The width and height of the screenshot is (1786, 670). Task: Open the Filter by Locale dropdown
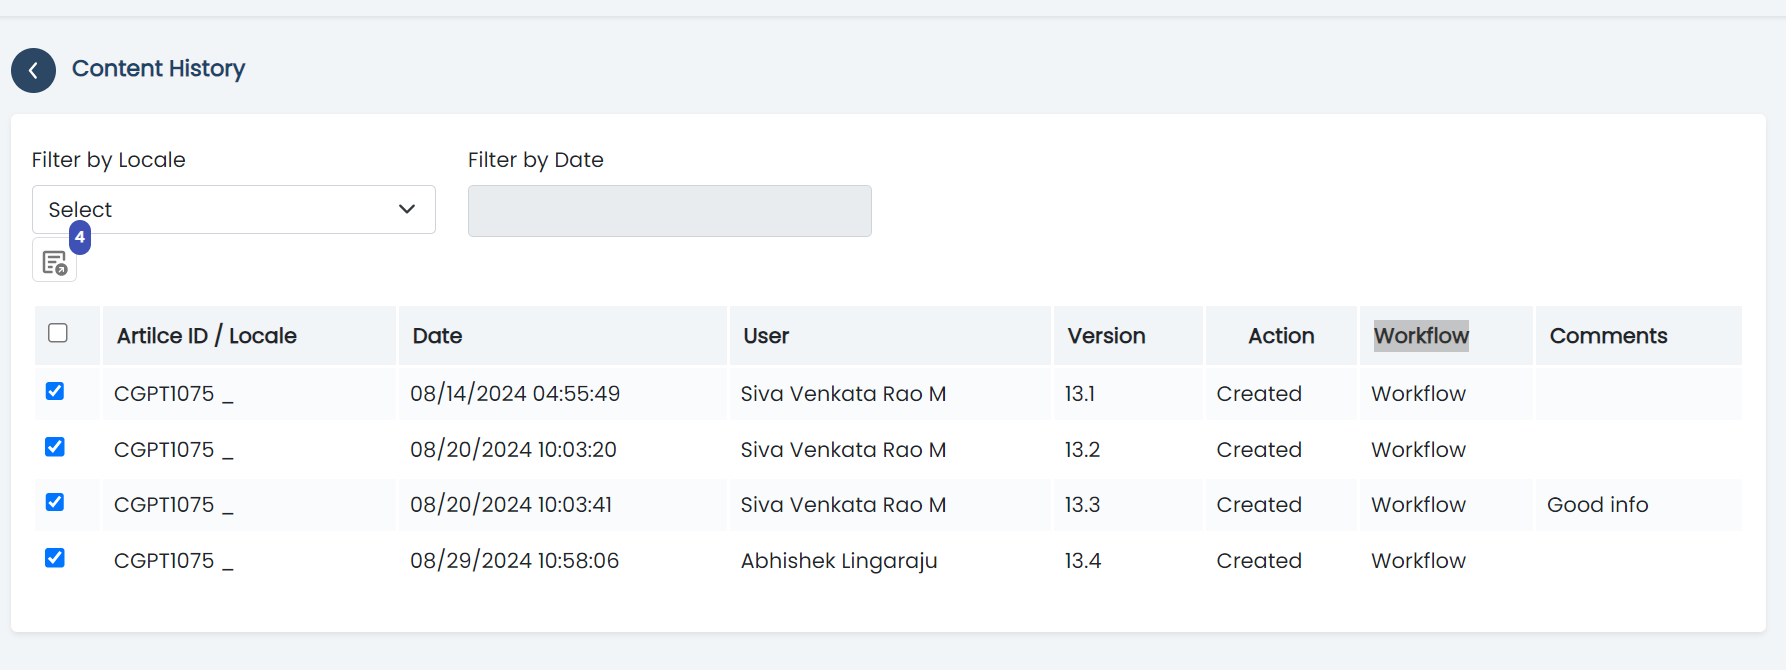(233, 210)
